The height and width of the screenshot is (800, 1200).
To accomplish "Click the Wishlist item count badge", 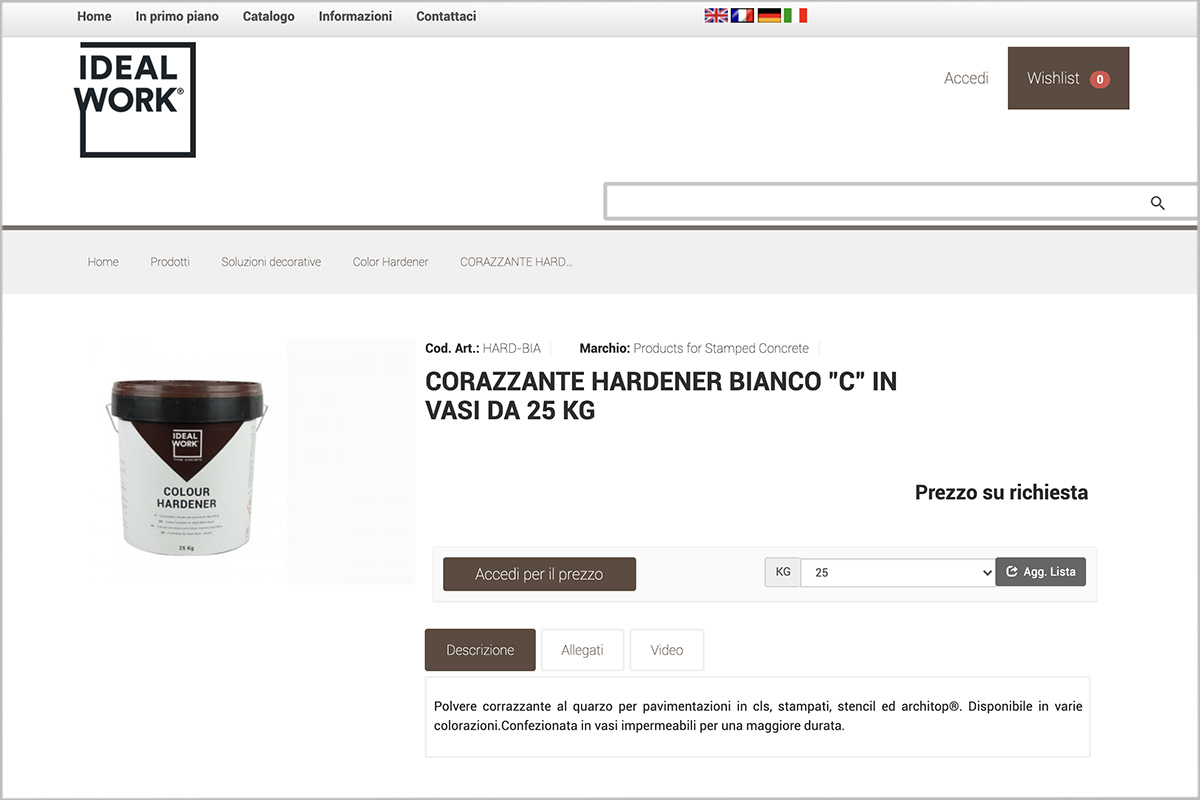I will pos(1100,79).
